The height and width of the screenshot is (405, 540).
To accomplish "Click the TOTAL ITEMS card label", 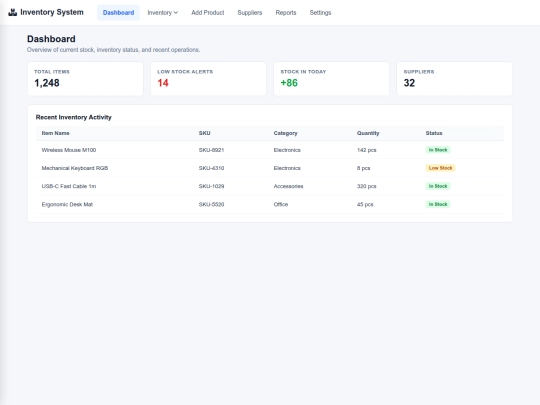I will pos(52,72).
